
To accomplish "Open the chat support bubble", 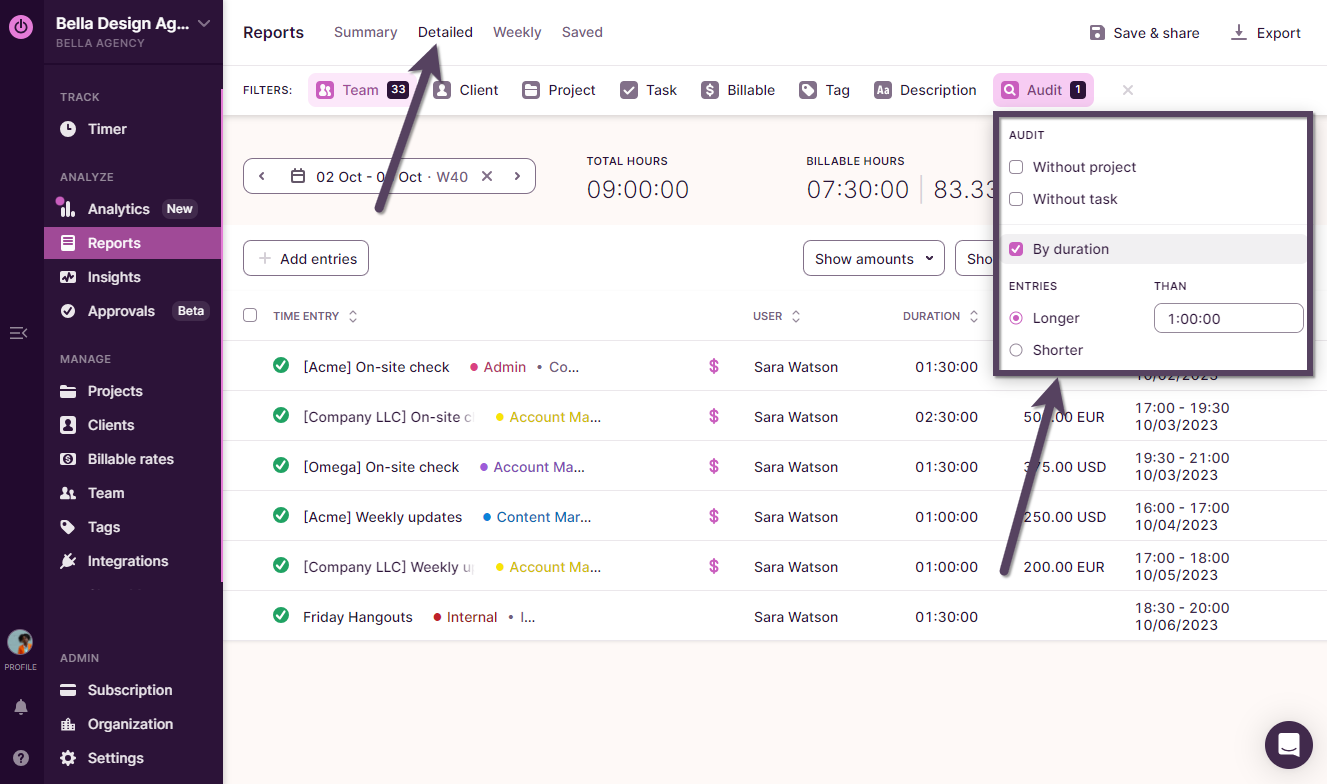I will point(1288,745).
